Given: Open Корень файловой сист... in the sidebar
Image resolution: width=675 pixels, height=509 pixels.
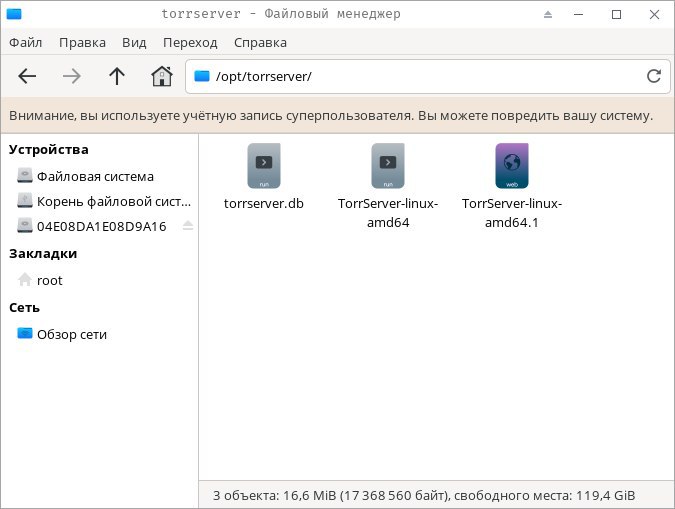Looking at the screenshot, I should click(114, 202).
